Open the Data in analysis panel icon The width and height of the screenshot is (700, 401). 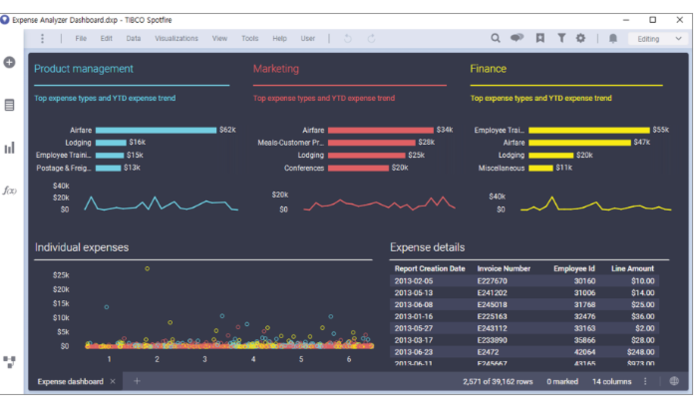(10, 105)
